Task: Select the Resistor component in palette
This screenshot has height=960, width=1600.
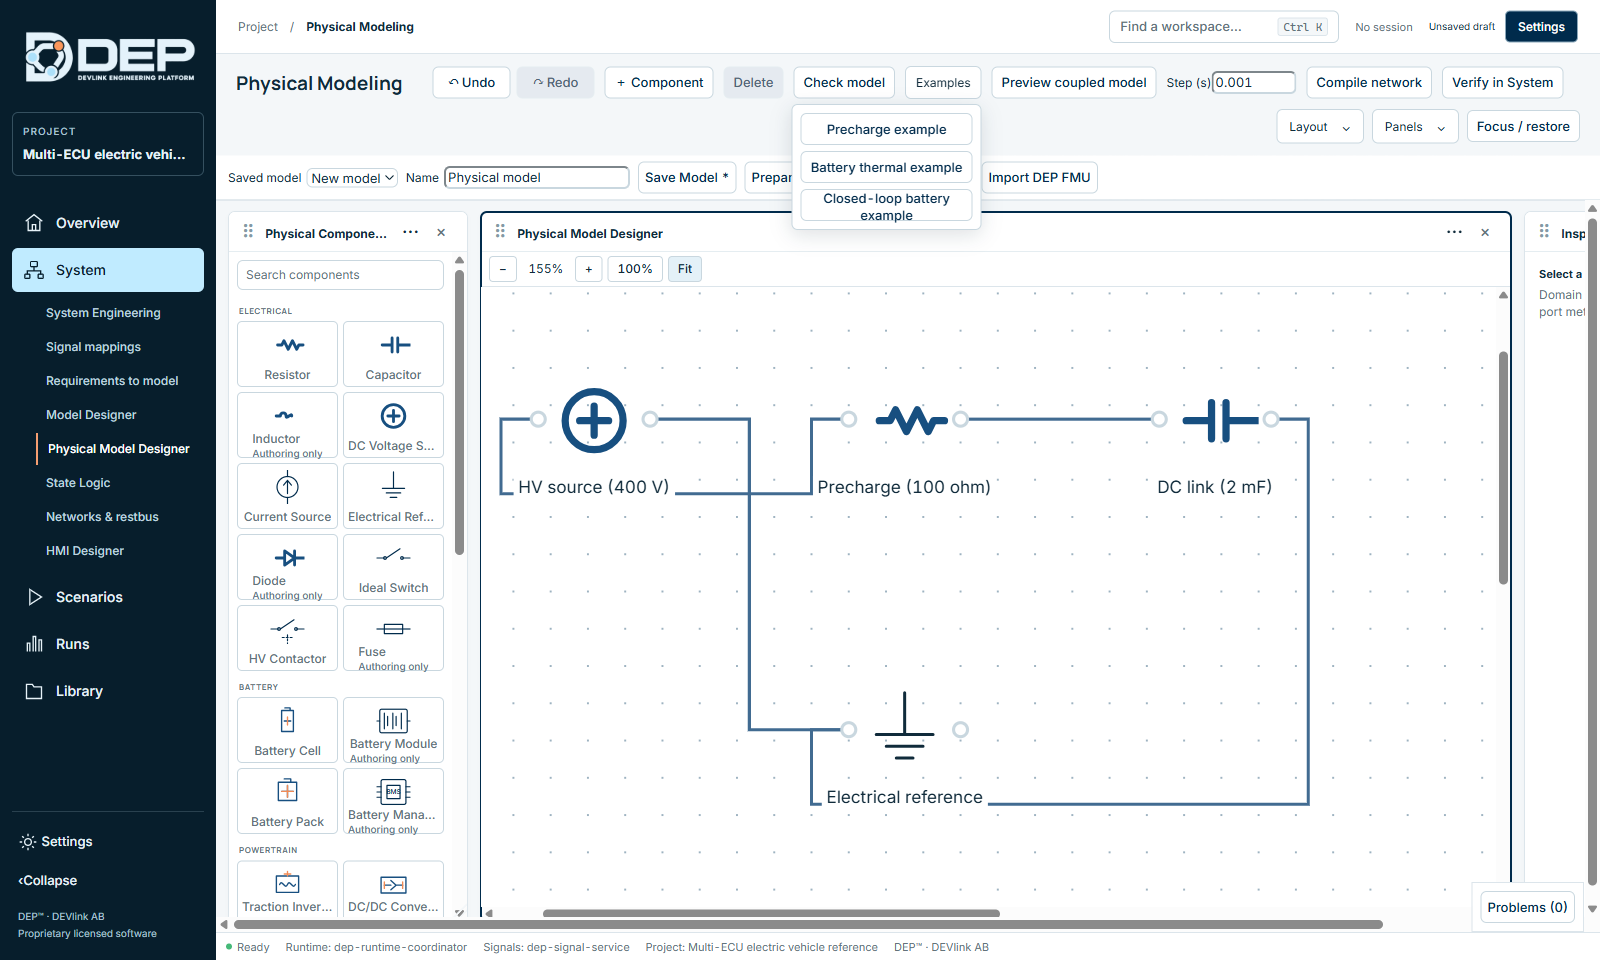Action: click(x=287, y=354)
